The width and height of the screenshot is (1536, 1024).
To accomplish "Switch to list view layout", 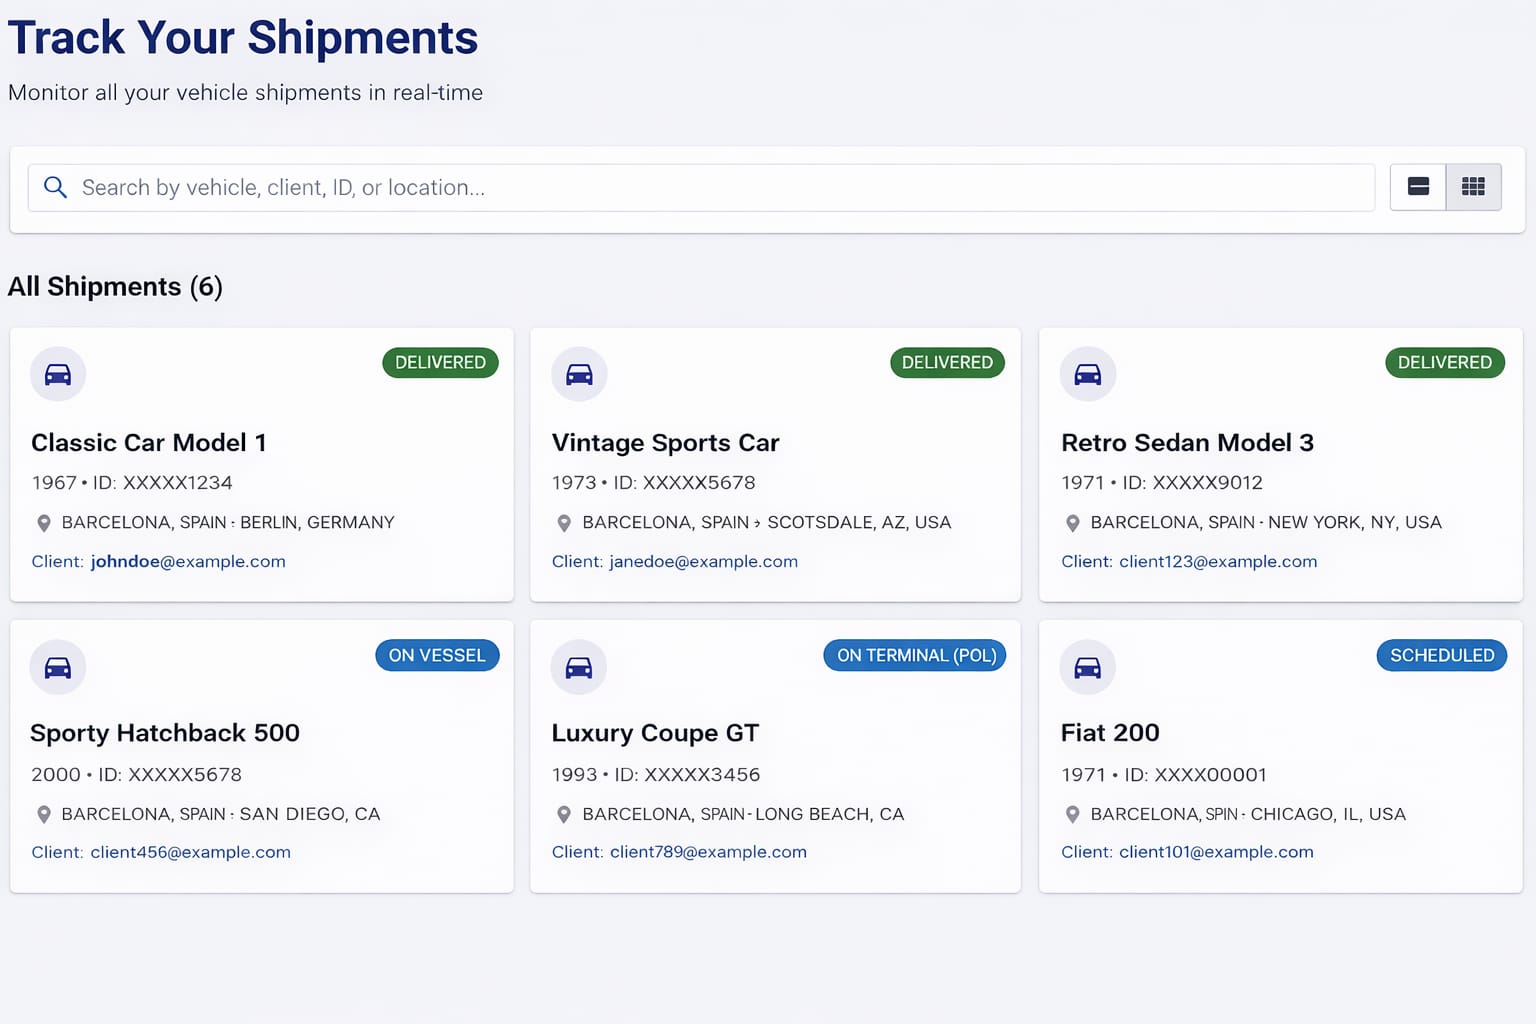I will coord(1418,187).
